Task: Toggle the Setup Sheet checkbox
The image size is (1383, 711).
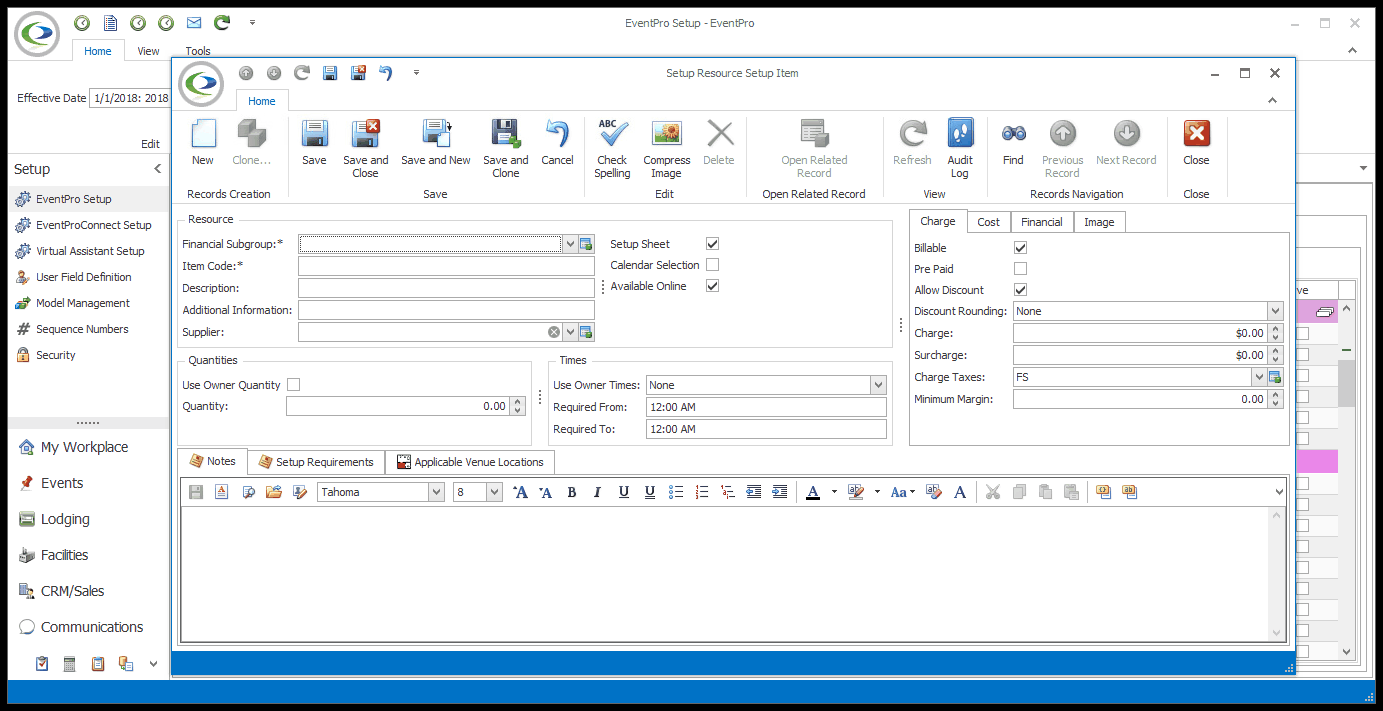Action: [712, 244]
